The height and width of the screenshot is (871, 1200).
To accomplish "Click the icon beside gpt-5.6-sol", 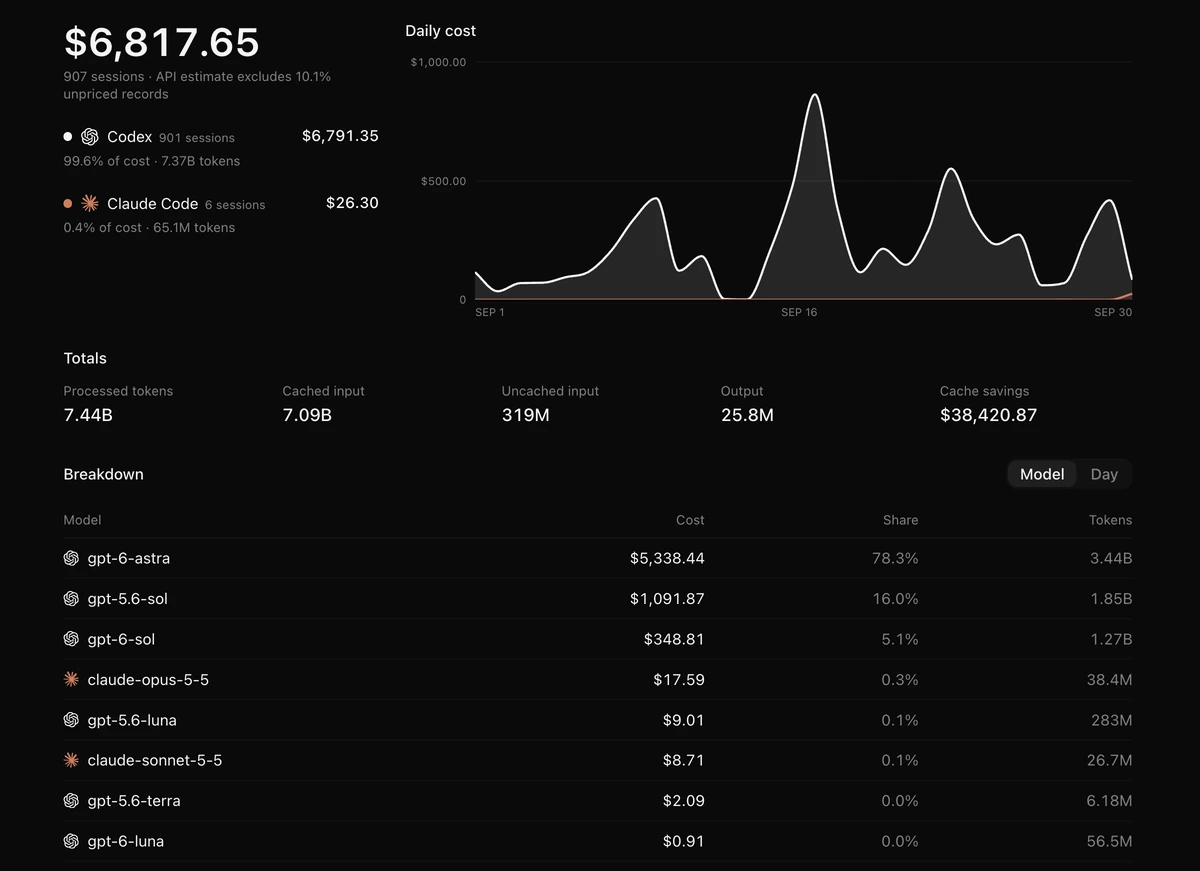I will [71, 599].
